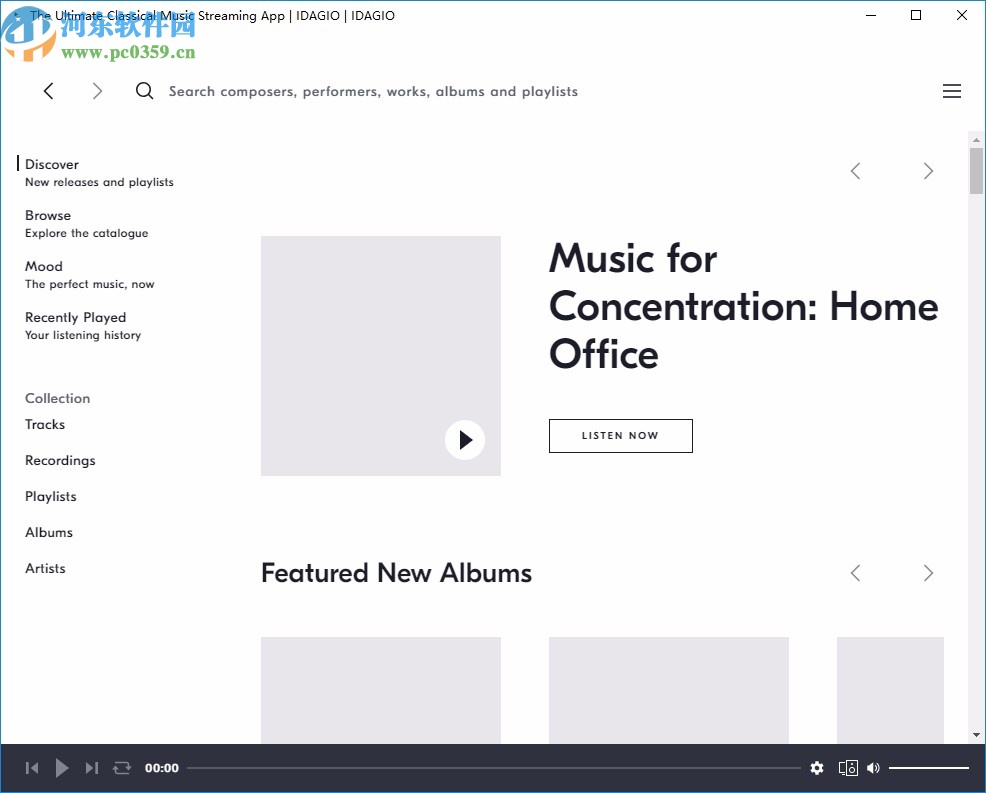Focus the search composers input field

tap(373, 91)
